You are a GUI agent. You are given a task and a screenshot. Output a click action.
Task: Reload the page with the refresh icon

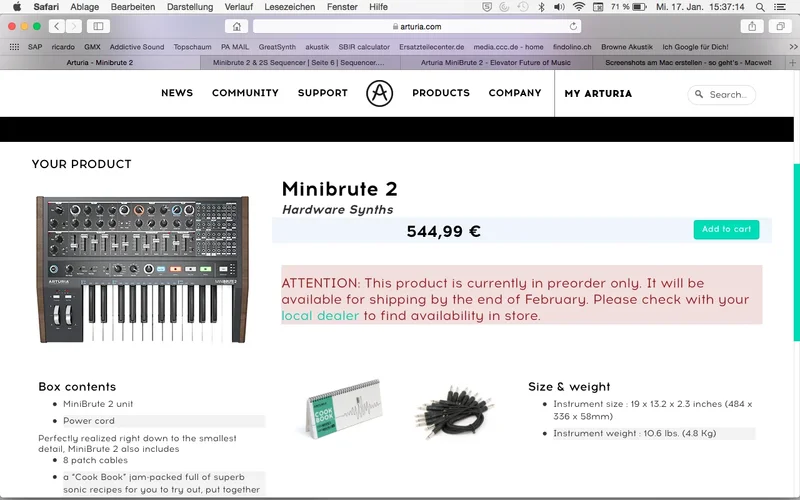[573, 26]
